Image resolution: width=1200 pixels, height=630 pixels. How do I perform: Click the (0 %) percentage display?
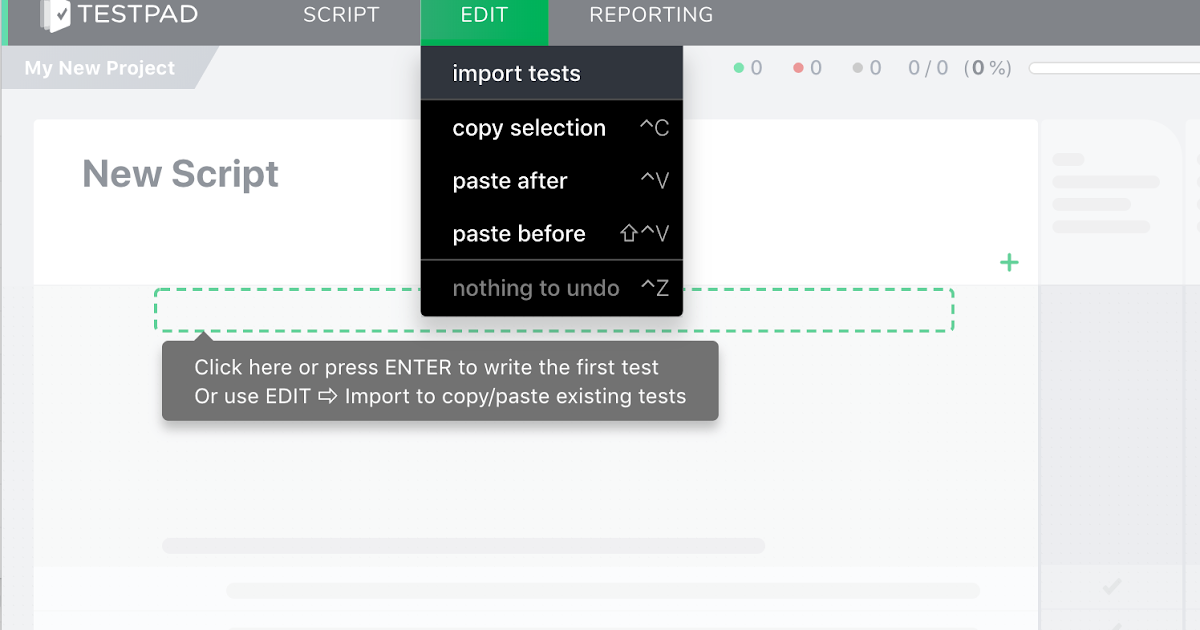coord(988,68)
